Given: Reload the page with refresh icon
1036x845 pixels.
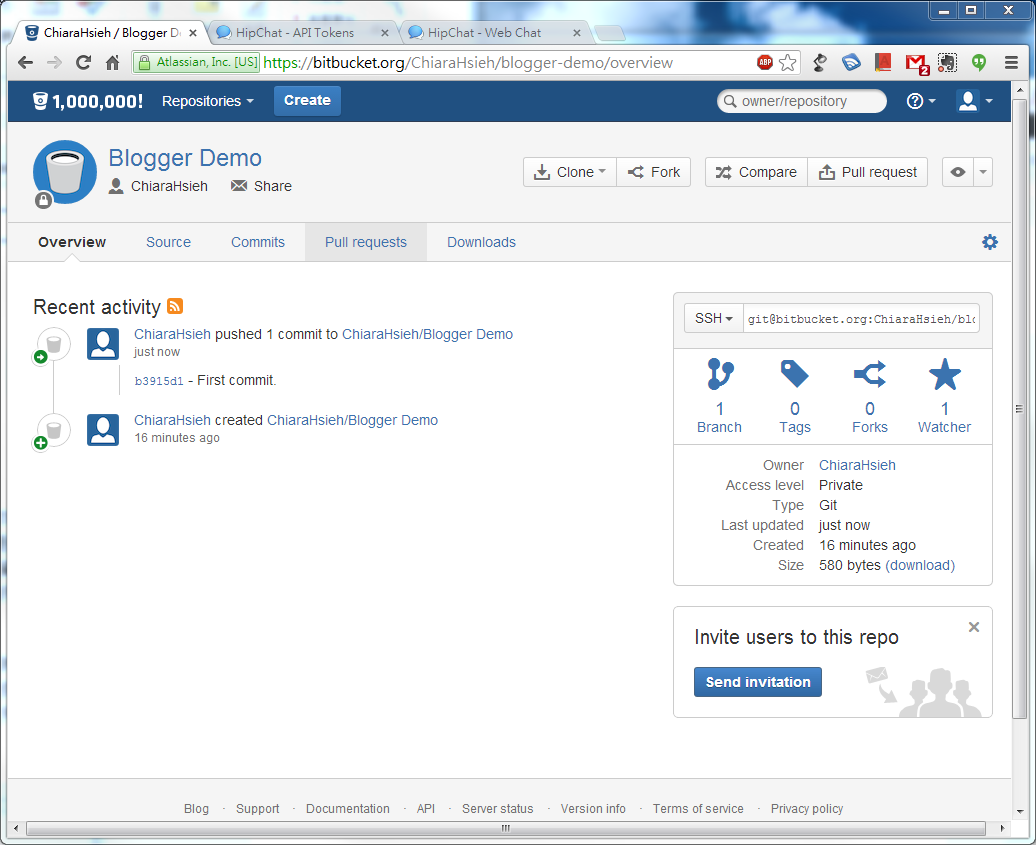Looking at the screenshot, I should click(83, 63).
